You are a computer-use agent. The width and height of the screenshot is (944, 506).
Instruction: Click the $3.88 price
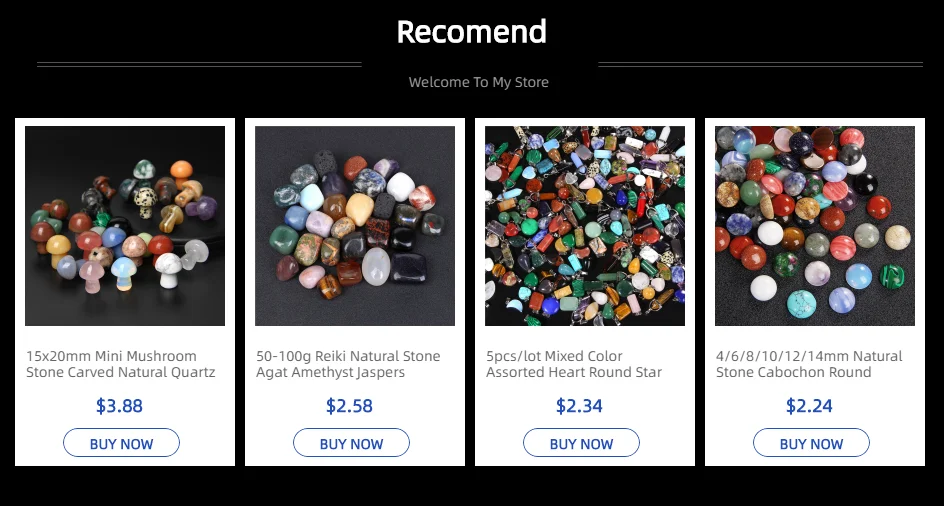point(120,406)
